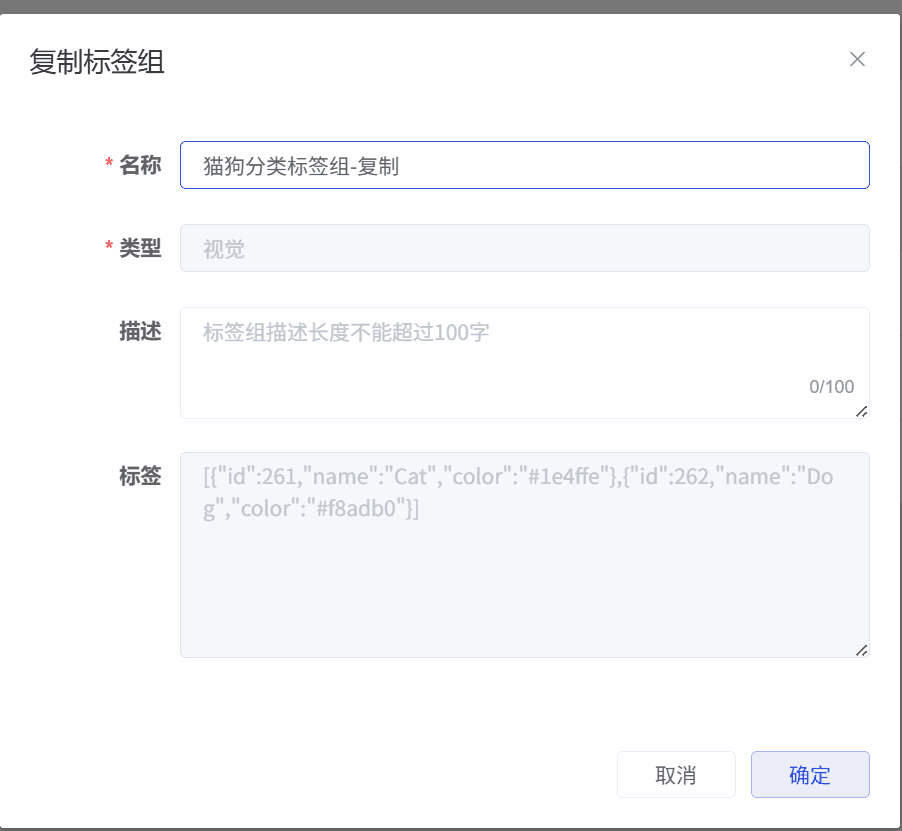Click the 标签 JSON text area
Image resolution: width=902 pixels, height=831 pixels.
[524, 580]
